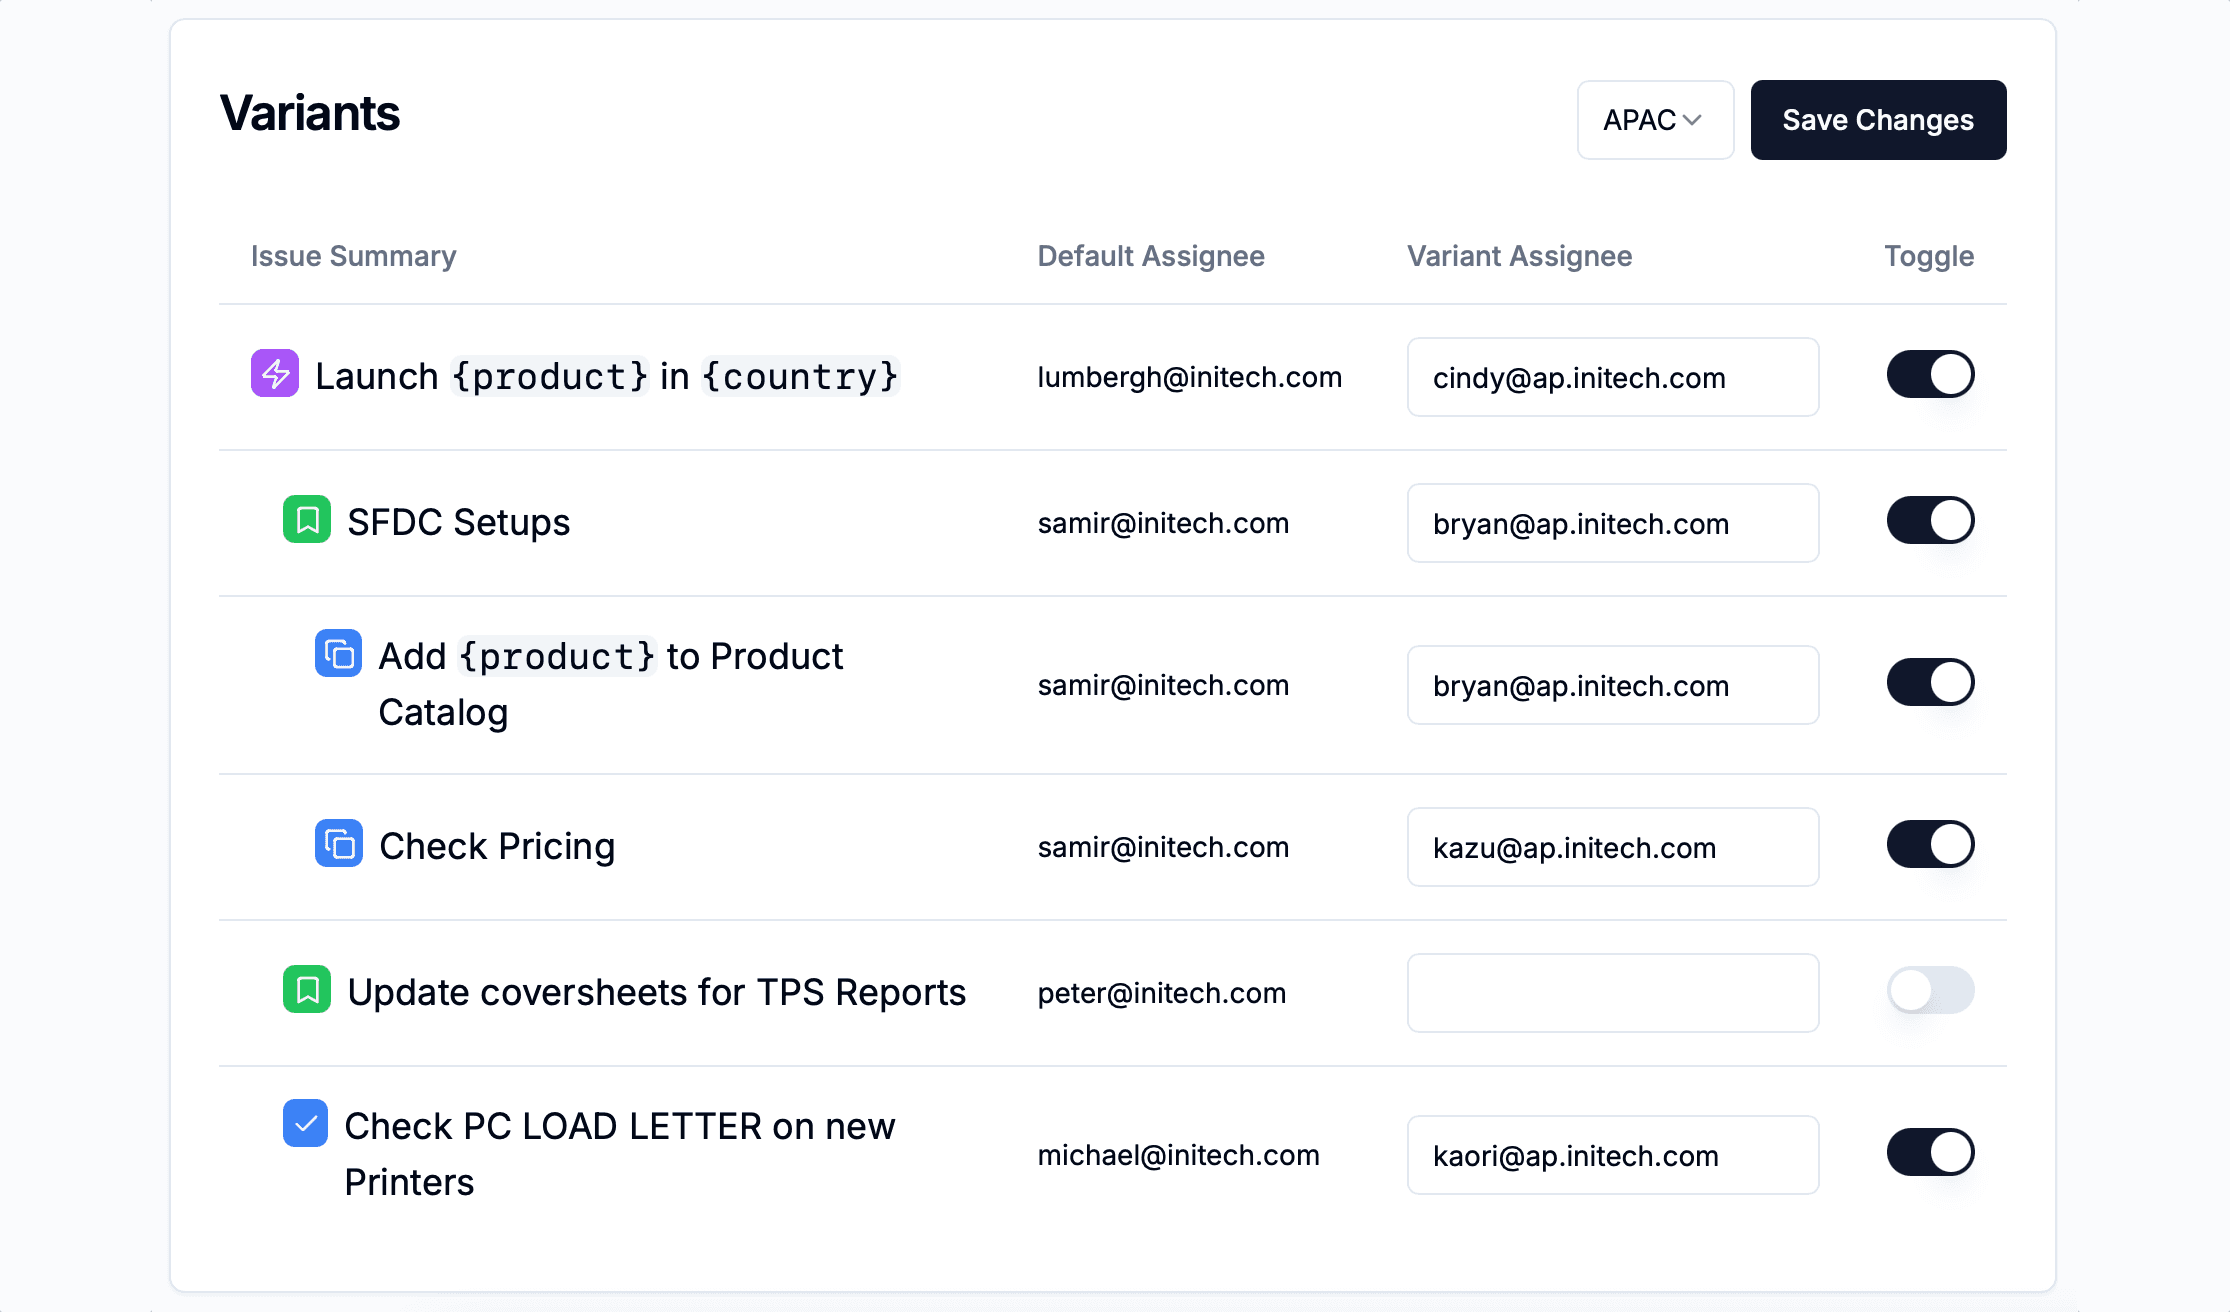Click the blue copy icon for Check Pricing
The width and height of the screenshot is (2230, 1312).
[339, 845]
